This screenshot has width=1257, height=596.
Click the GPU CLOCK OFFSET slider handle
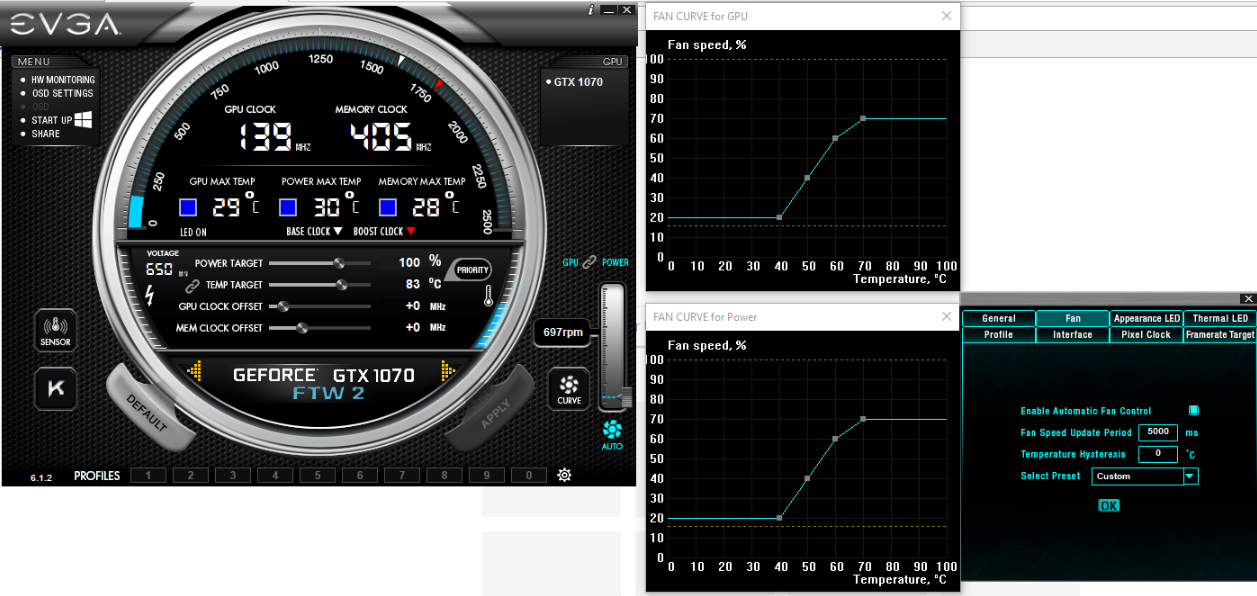point(283,307)
